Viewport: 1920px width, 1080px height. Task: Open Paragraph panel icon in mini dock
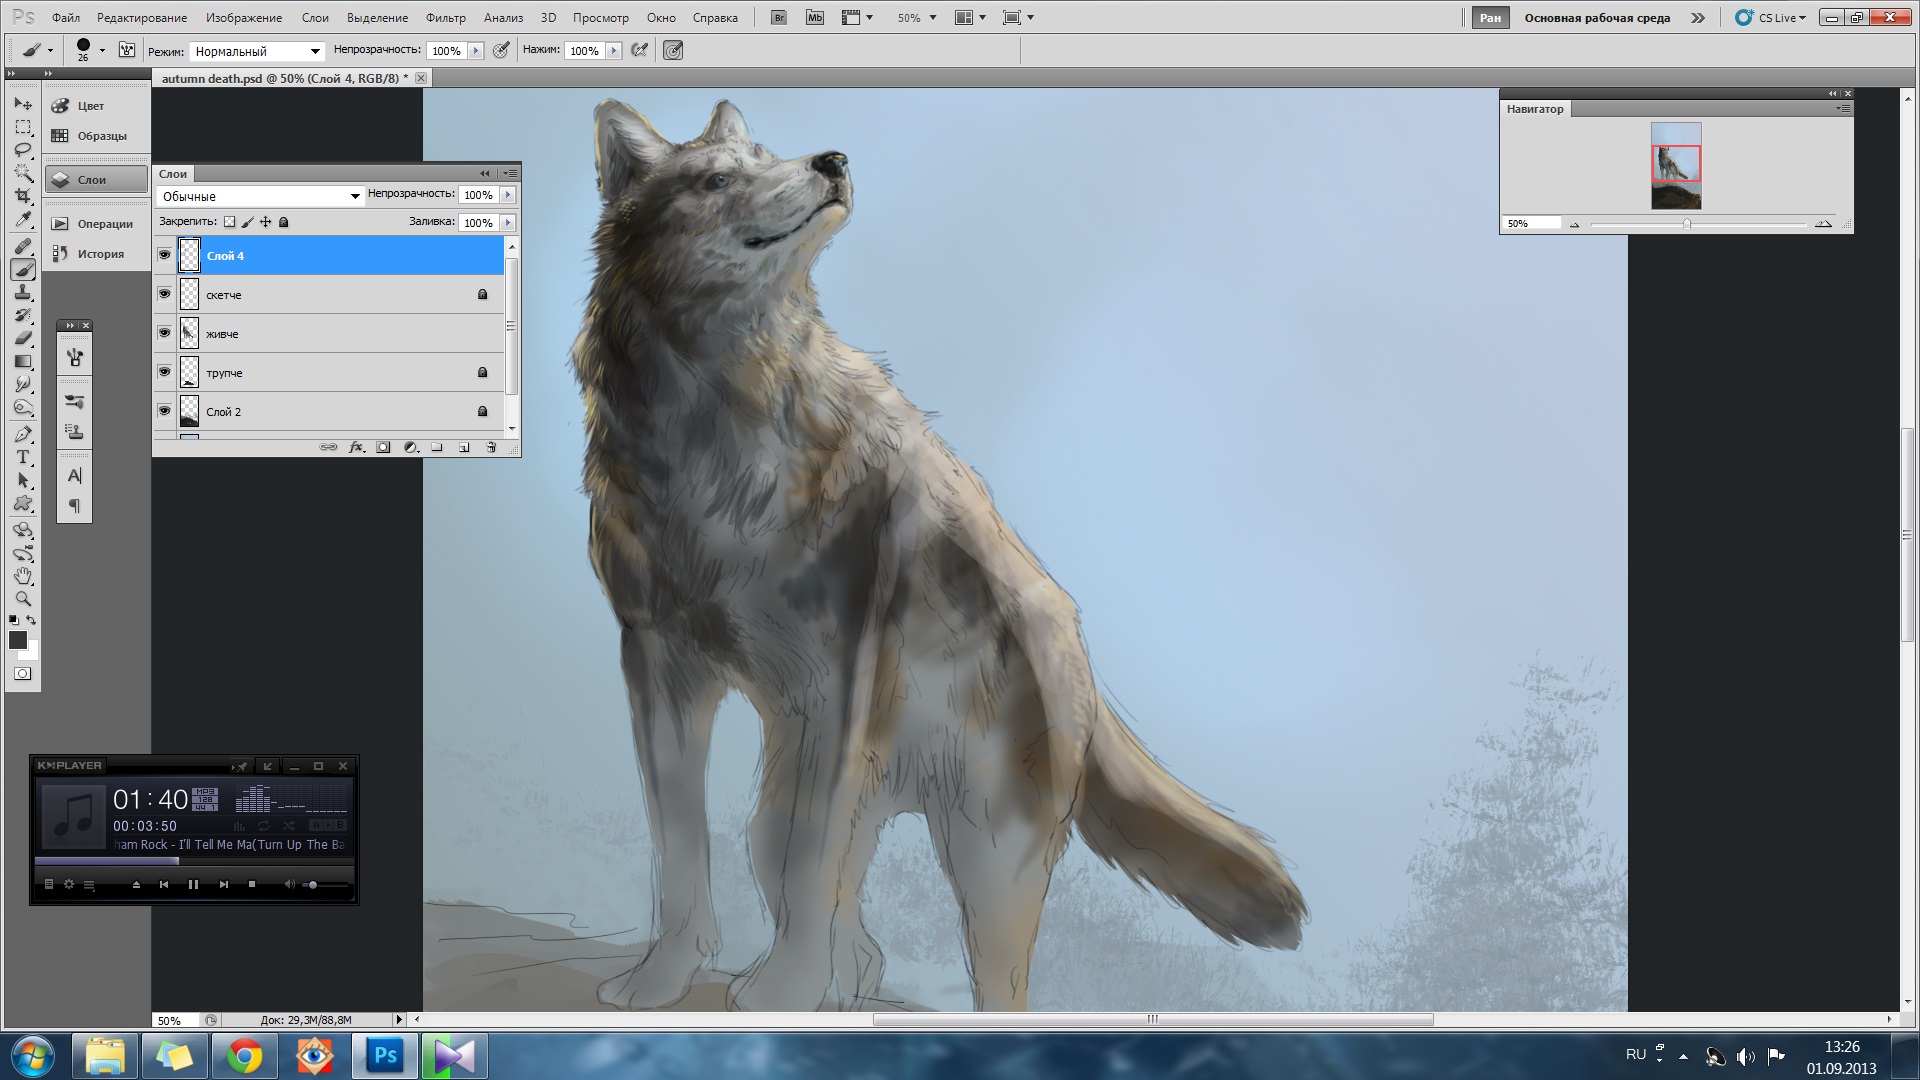[74, 506]
